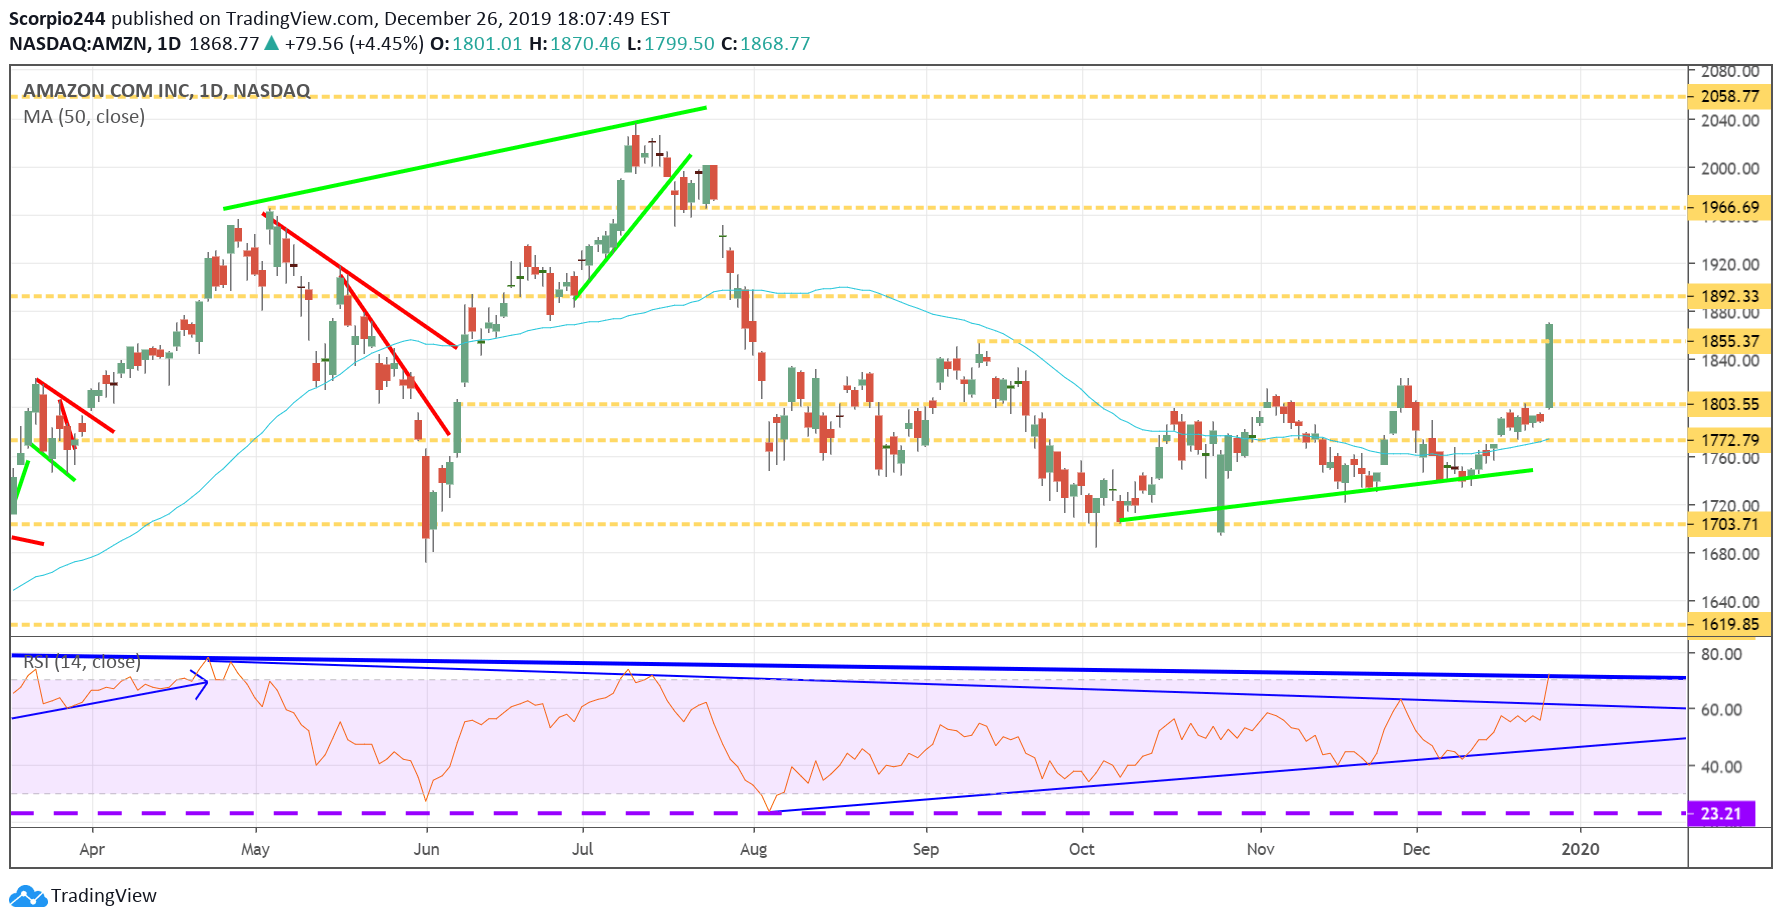Select the 1619.85 price level label
1782x923 pixels.
click(x=1730, y=625)
